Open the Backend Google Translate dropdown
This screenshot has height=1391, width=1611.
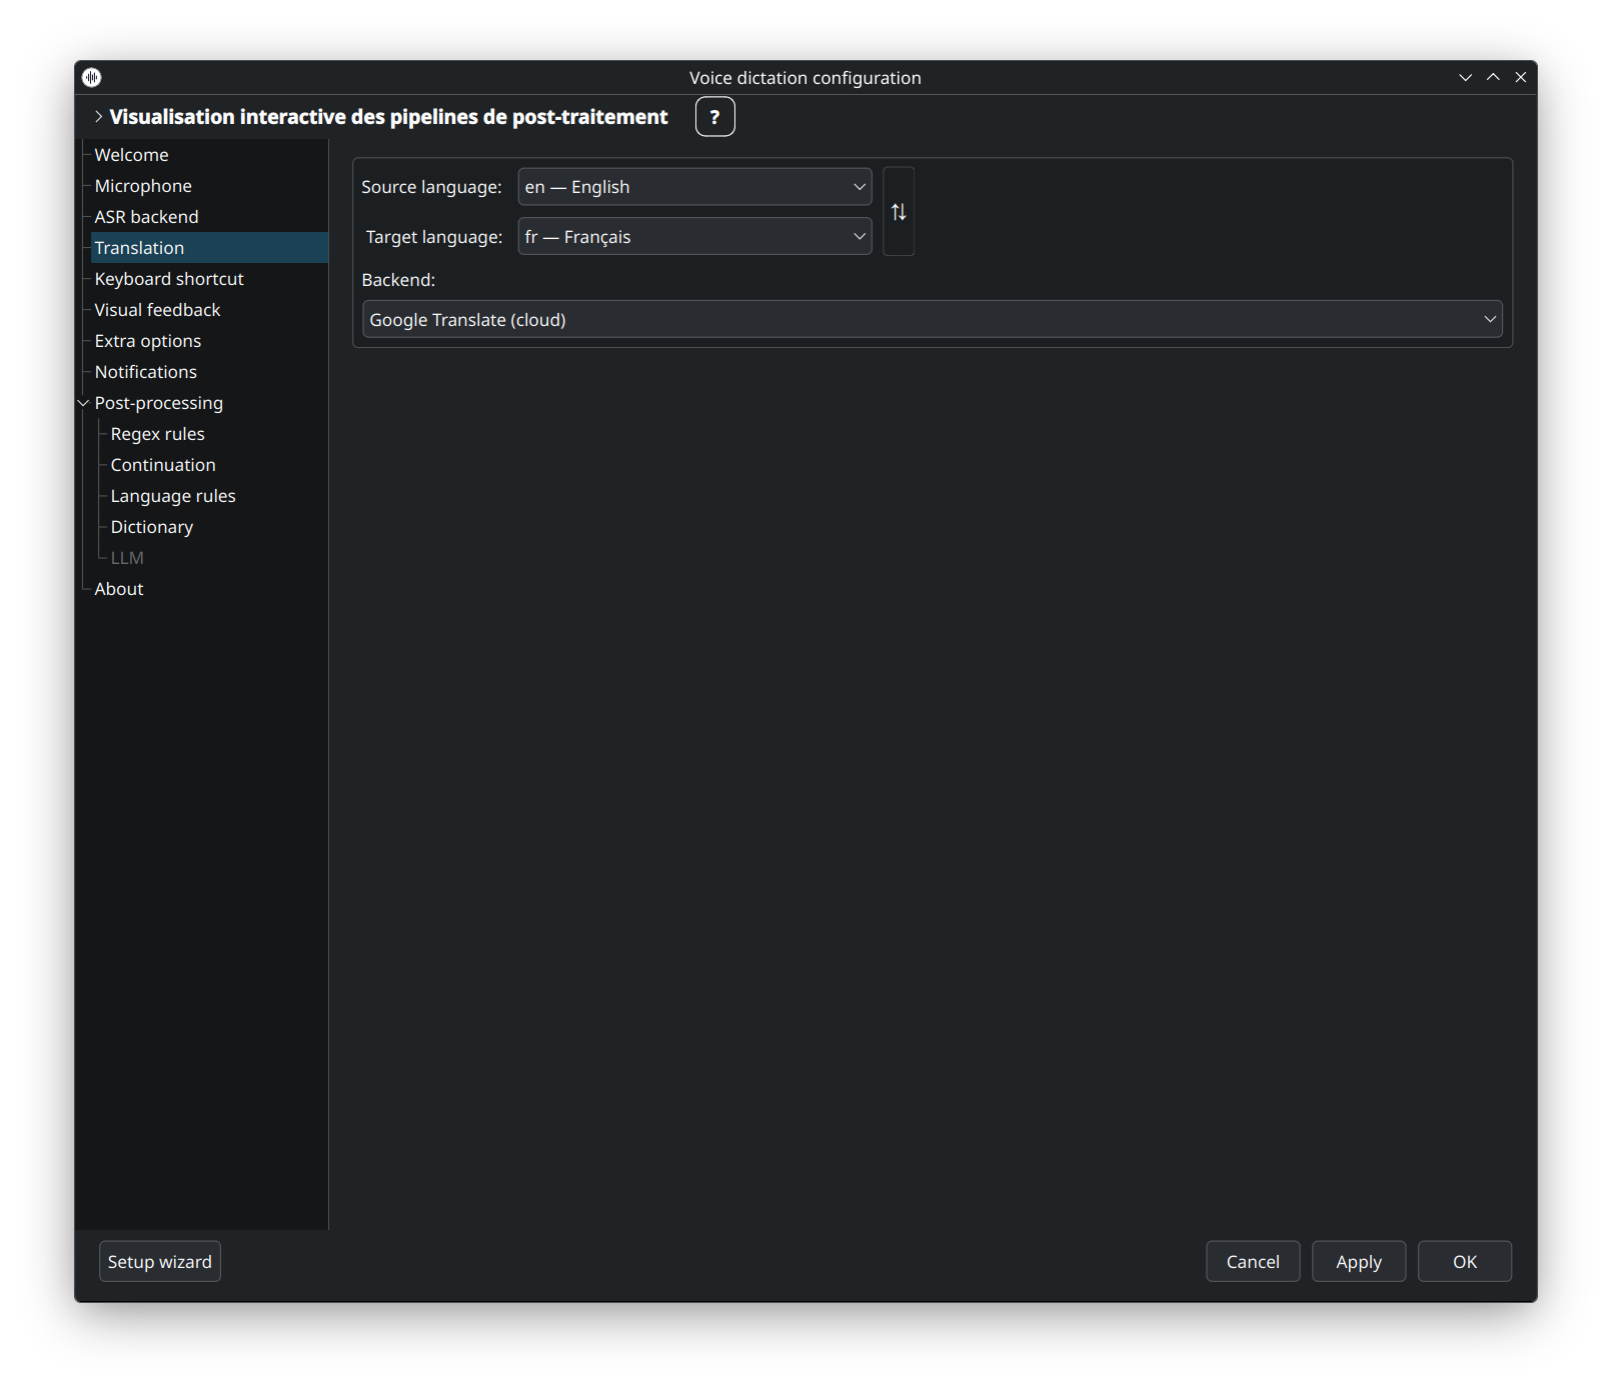click(x=932, y=320)
